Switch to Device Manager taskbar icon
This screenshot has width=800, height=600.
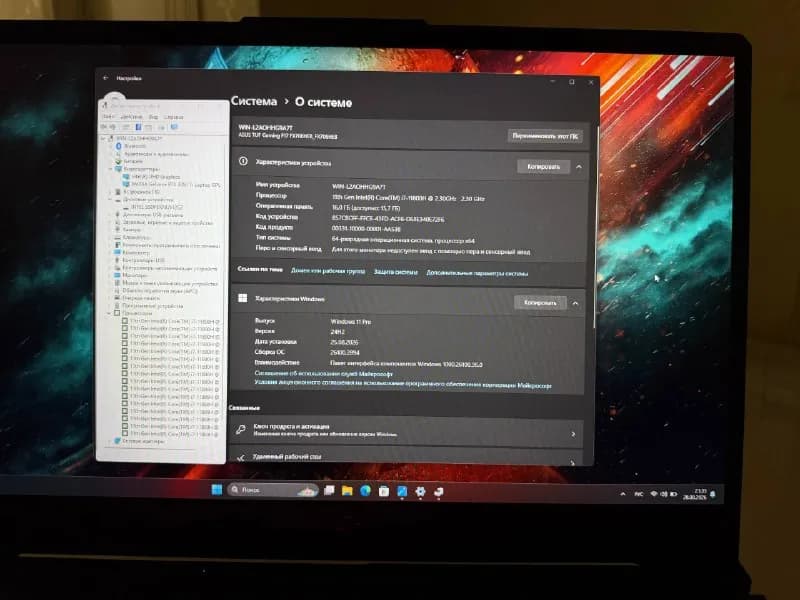coord(438,492)
